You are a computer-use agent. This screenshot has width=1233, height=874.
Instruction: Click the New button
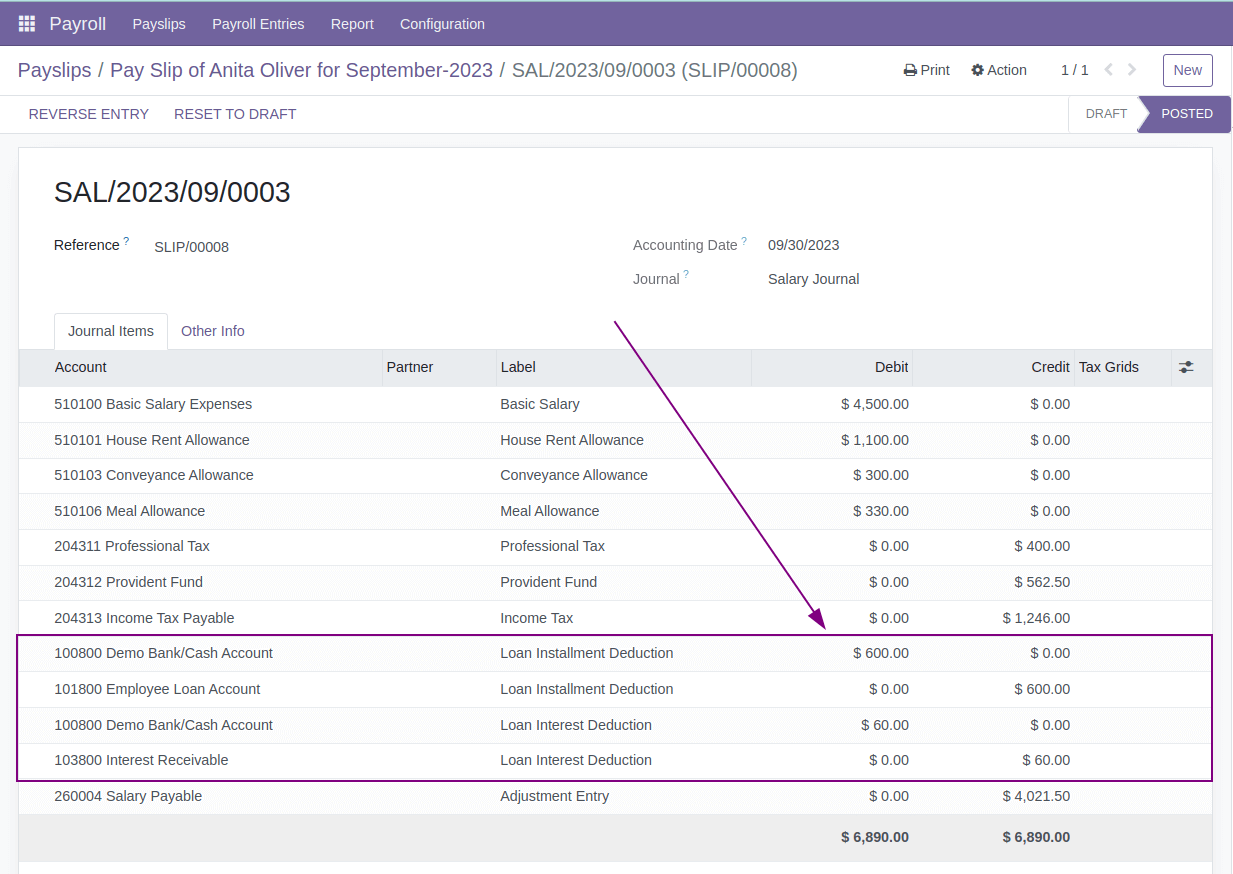click(x=1187, y=70)
